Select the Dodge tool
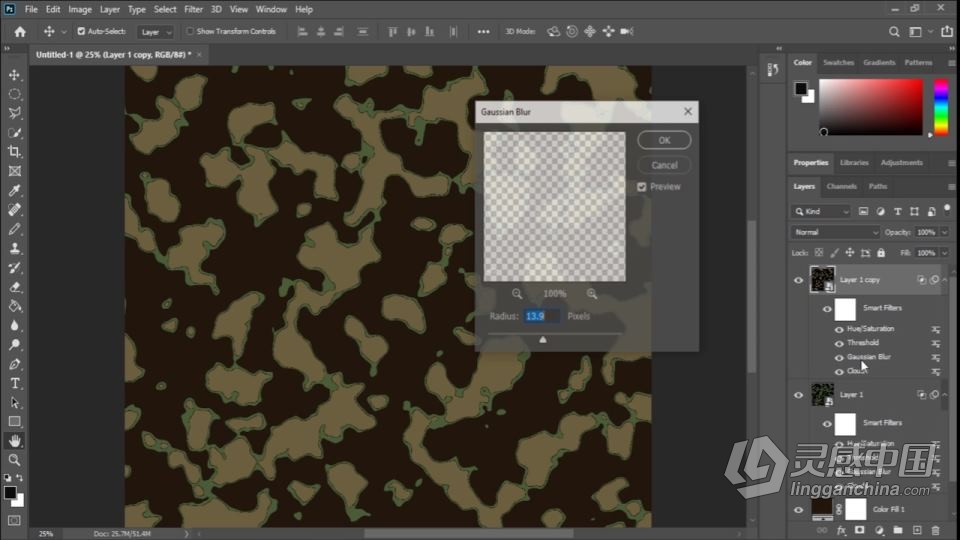960x540 pixels. [15, 345]
